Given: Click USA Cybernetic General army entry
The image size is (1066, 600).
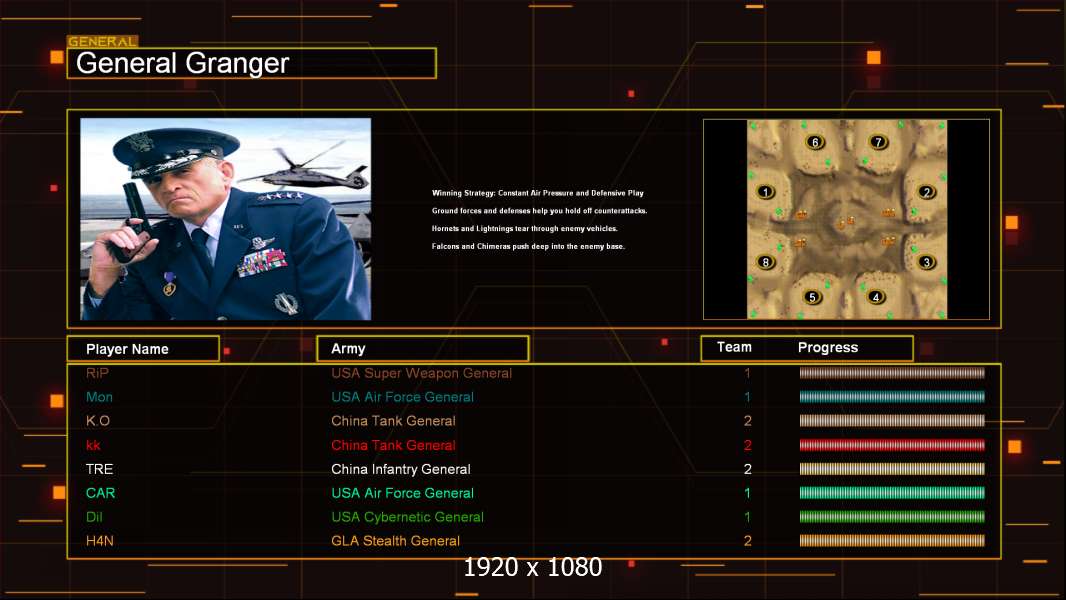Looking at the screenshot, I should click(x=407, y=517).
